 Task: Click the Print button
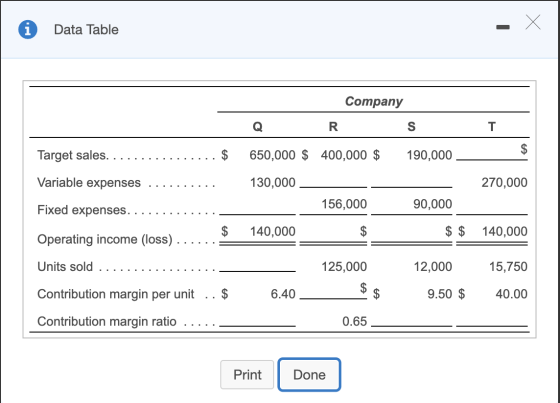pyautogui.click(x=247, y=375)
